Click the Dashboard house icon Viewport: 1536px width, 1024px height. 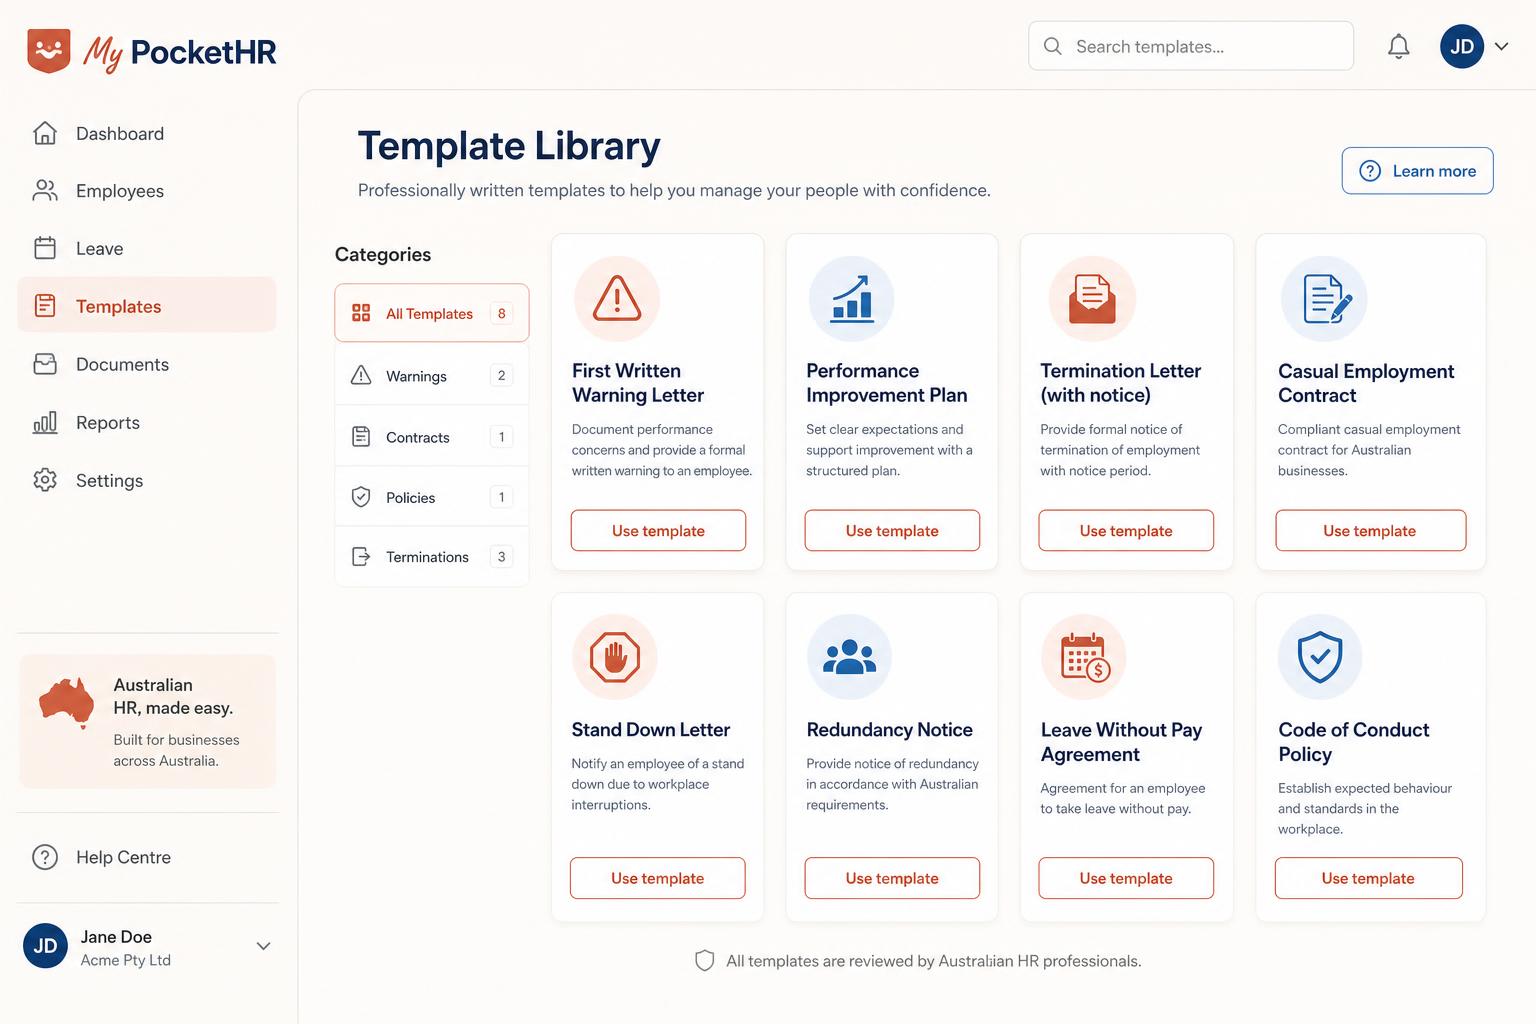click(45, 133)
